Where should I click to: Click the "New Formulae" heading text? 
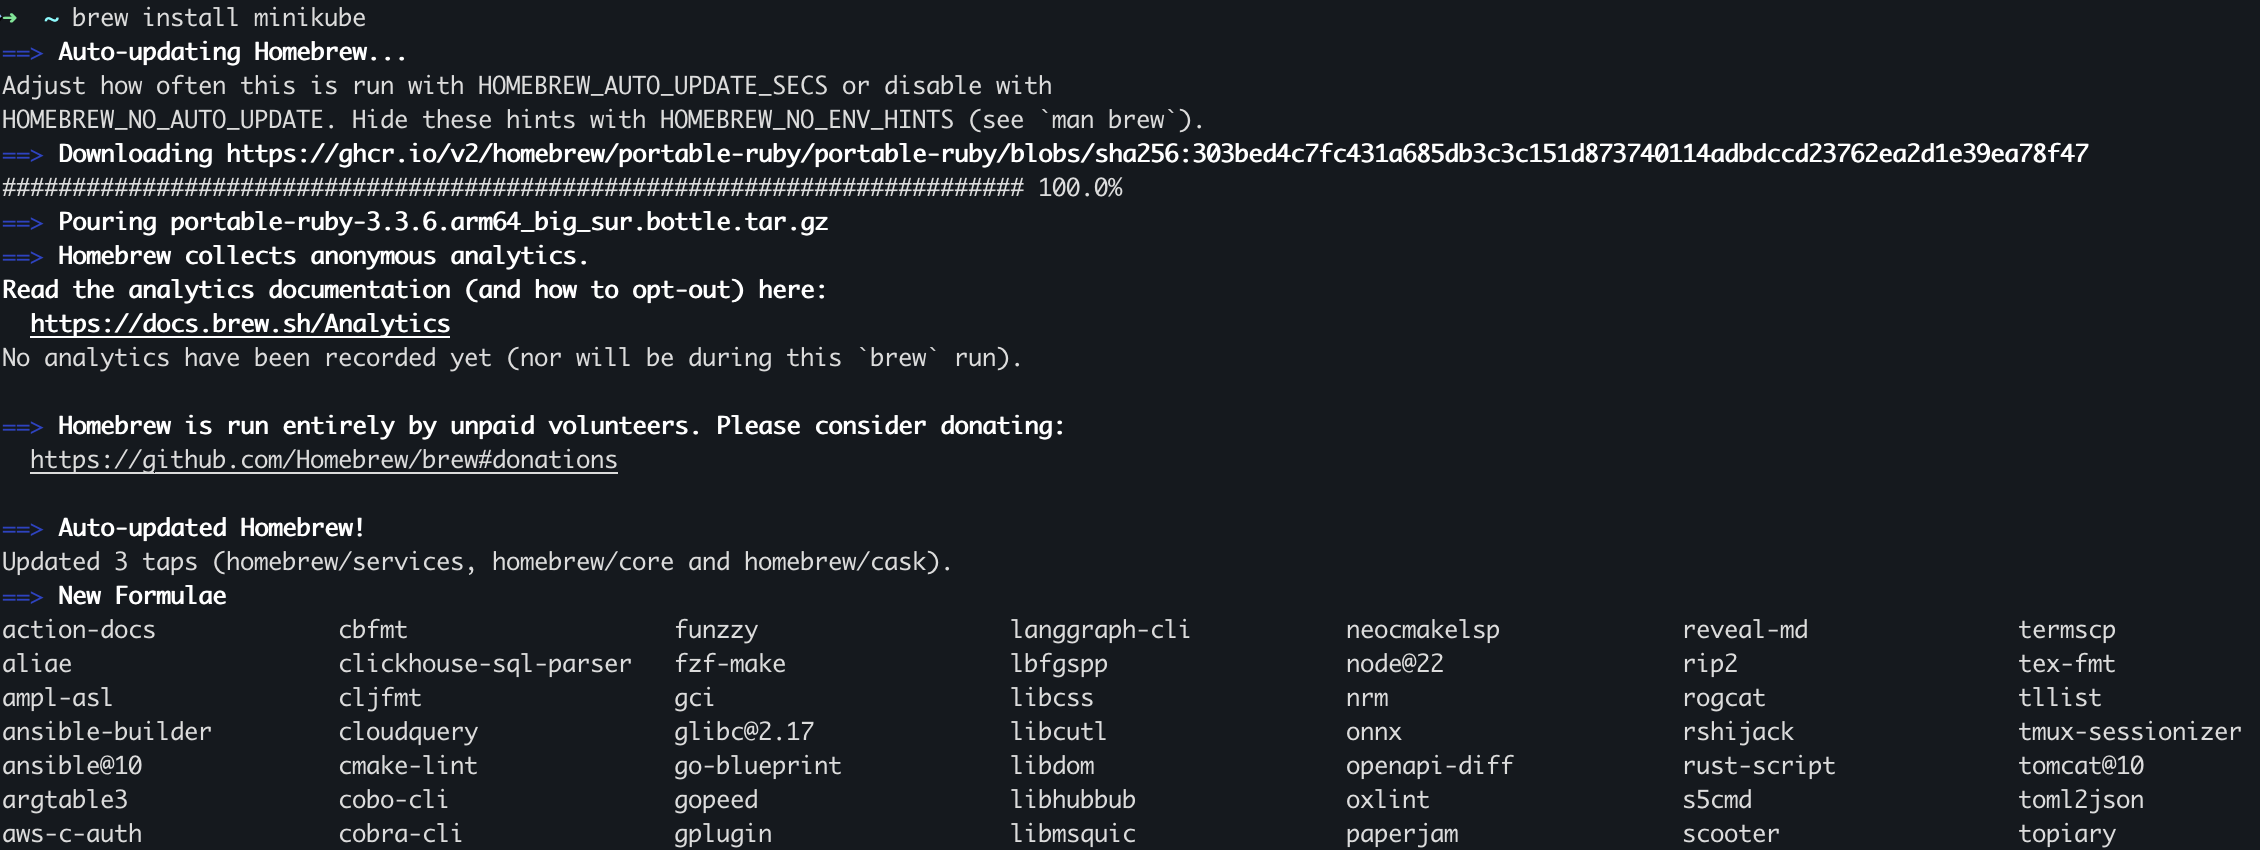point(142,596)
